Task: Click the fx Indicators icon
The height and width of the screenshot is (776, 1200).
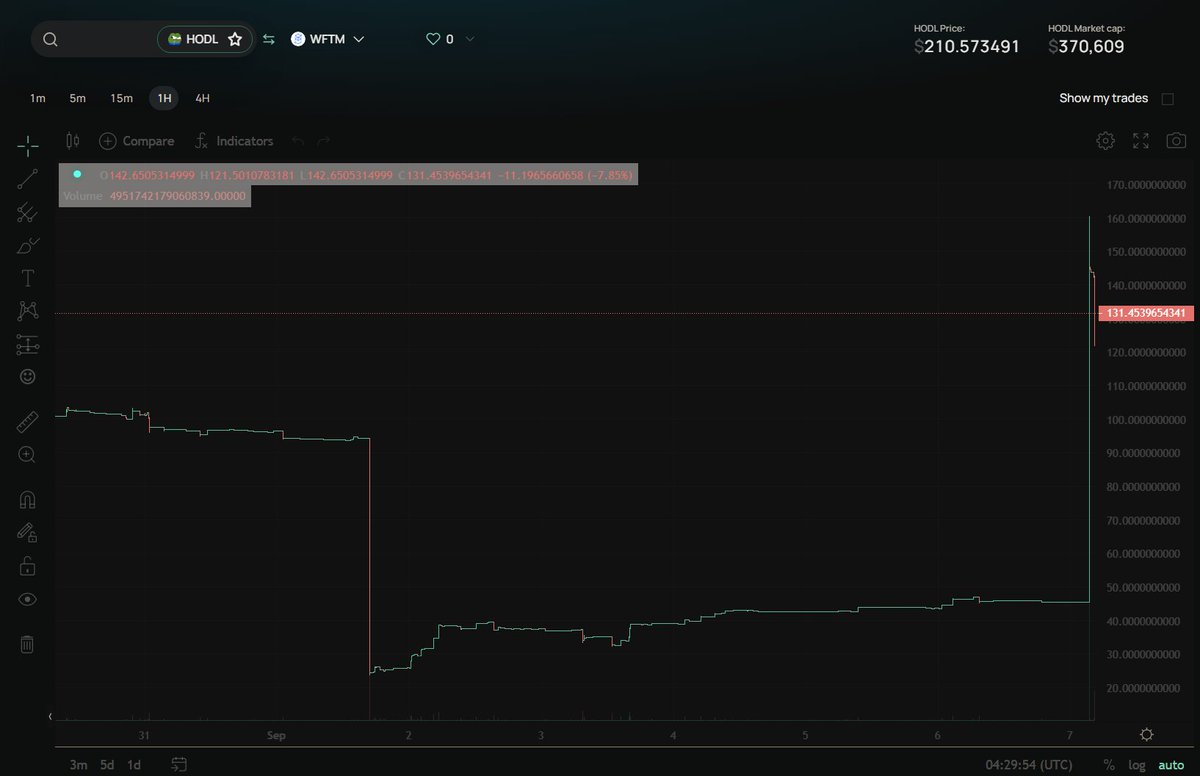Action: coord(201,141)
